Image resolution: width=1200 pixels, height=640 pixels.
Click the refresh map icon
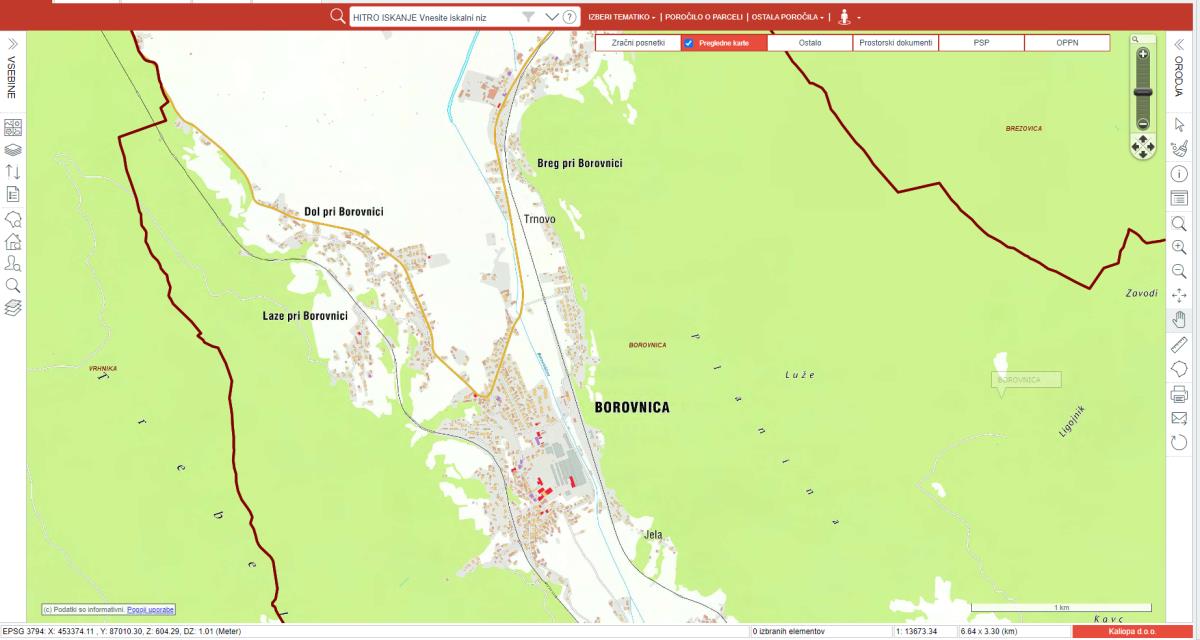click(1179, 442)
